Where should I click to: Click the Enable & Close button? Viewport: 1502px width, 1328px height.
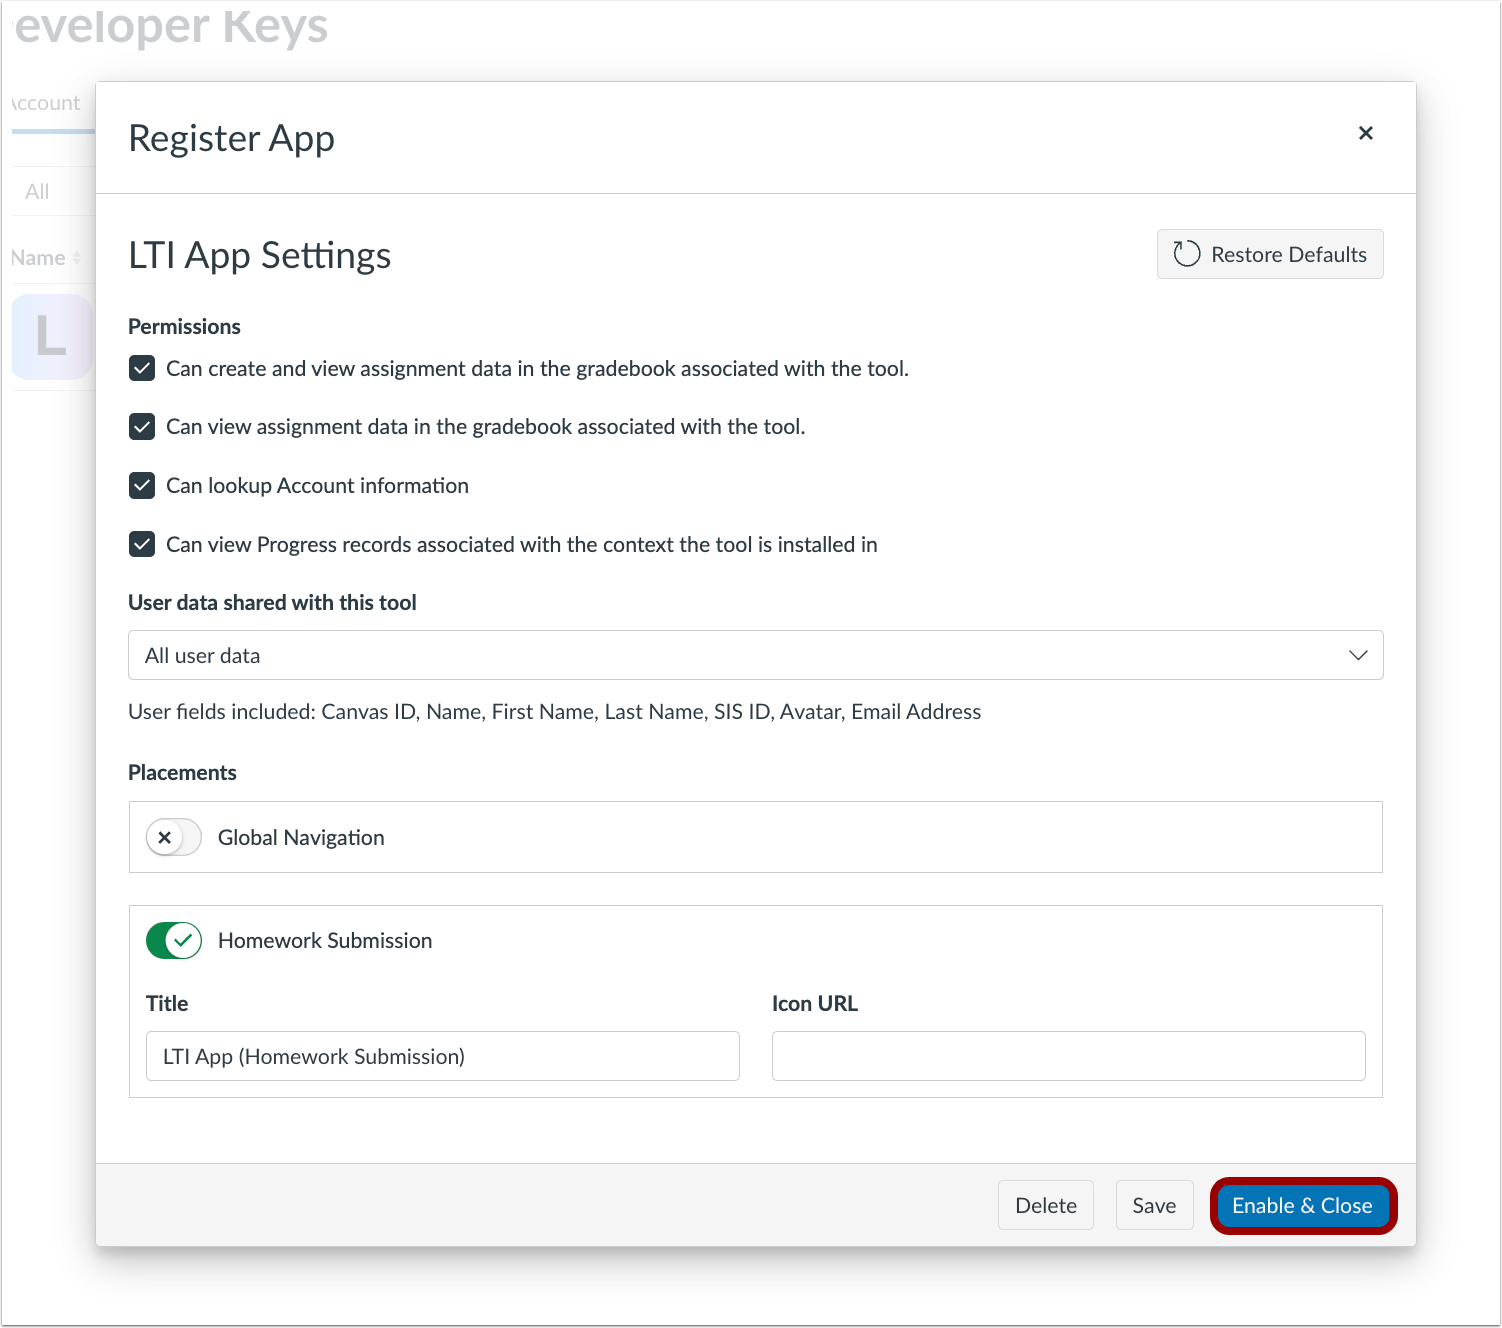(1302, 1205)
